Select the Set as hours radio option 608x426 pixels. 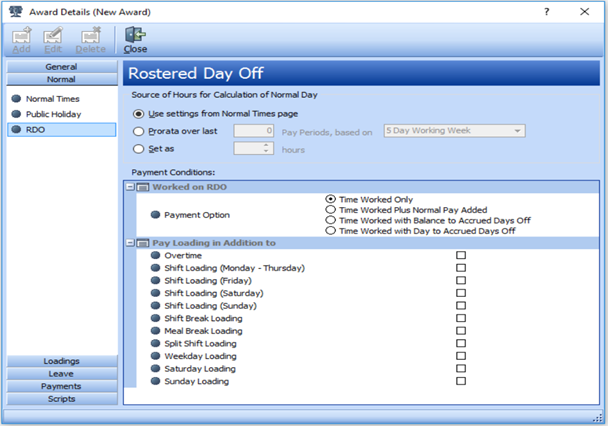tap(138, 149)
